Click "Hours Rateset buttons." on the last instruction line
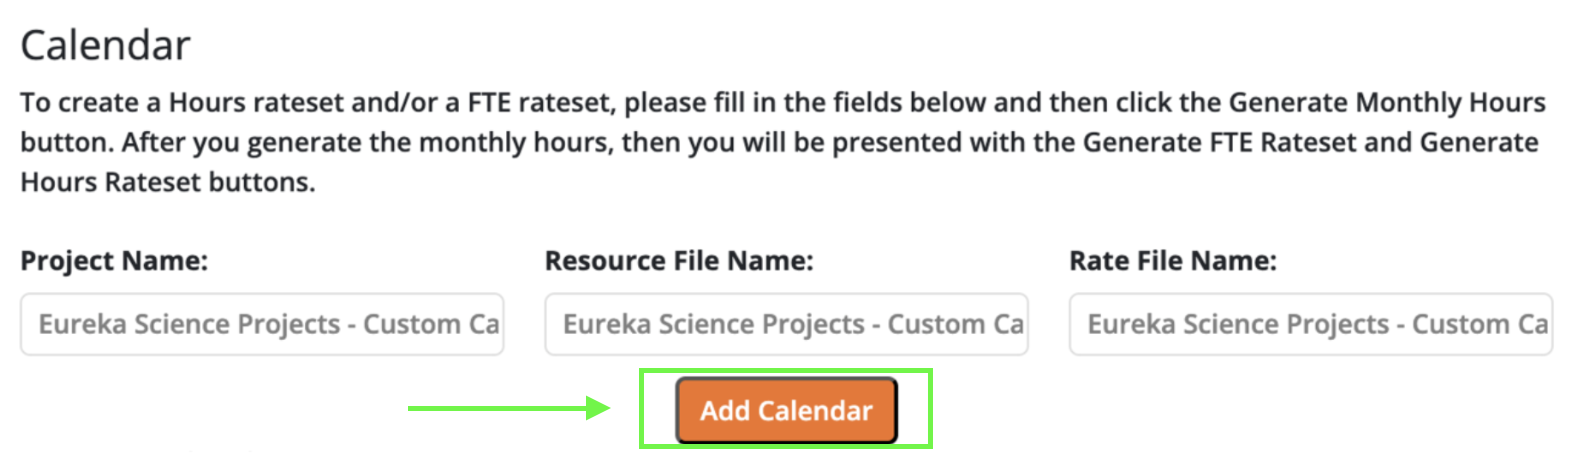Viewport: 1572px width, 476px height. click(168, 182)
